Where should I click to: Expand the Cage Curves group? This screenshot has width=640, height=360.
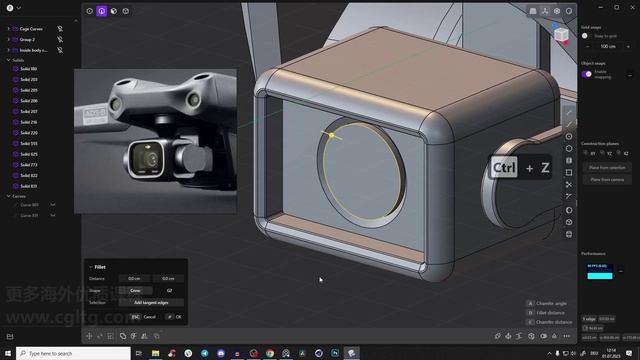(x=9, y=29)
